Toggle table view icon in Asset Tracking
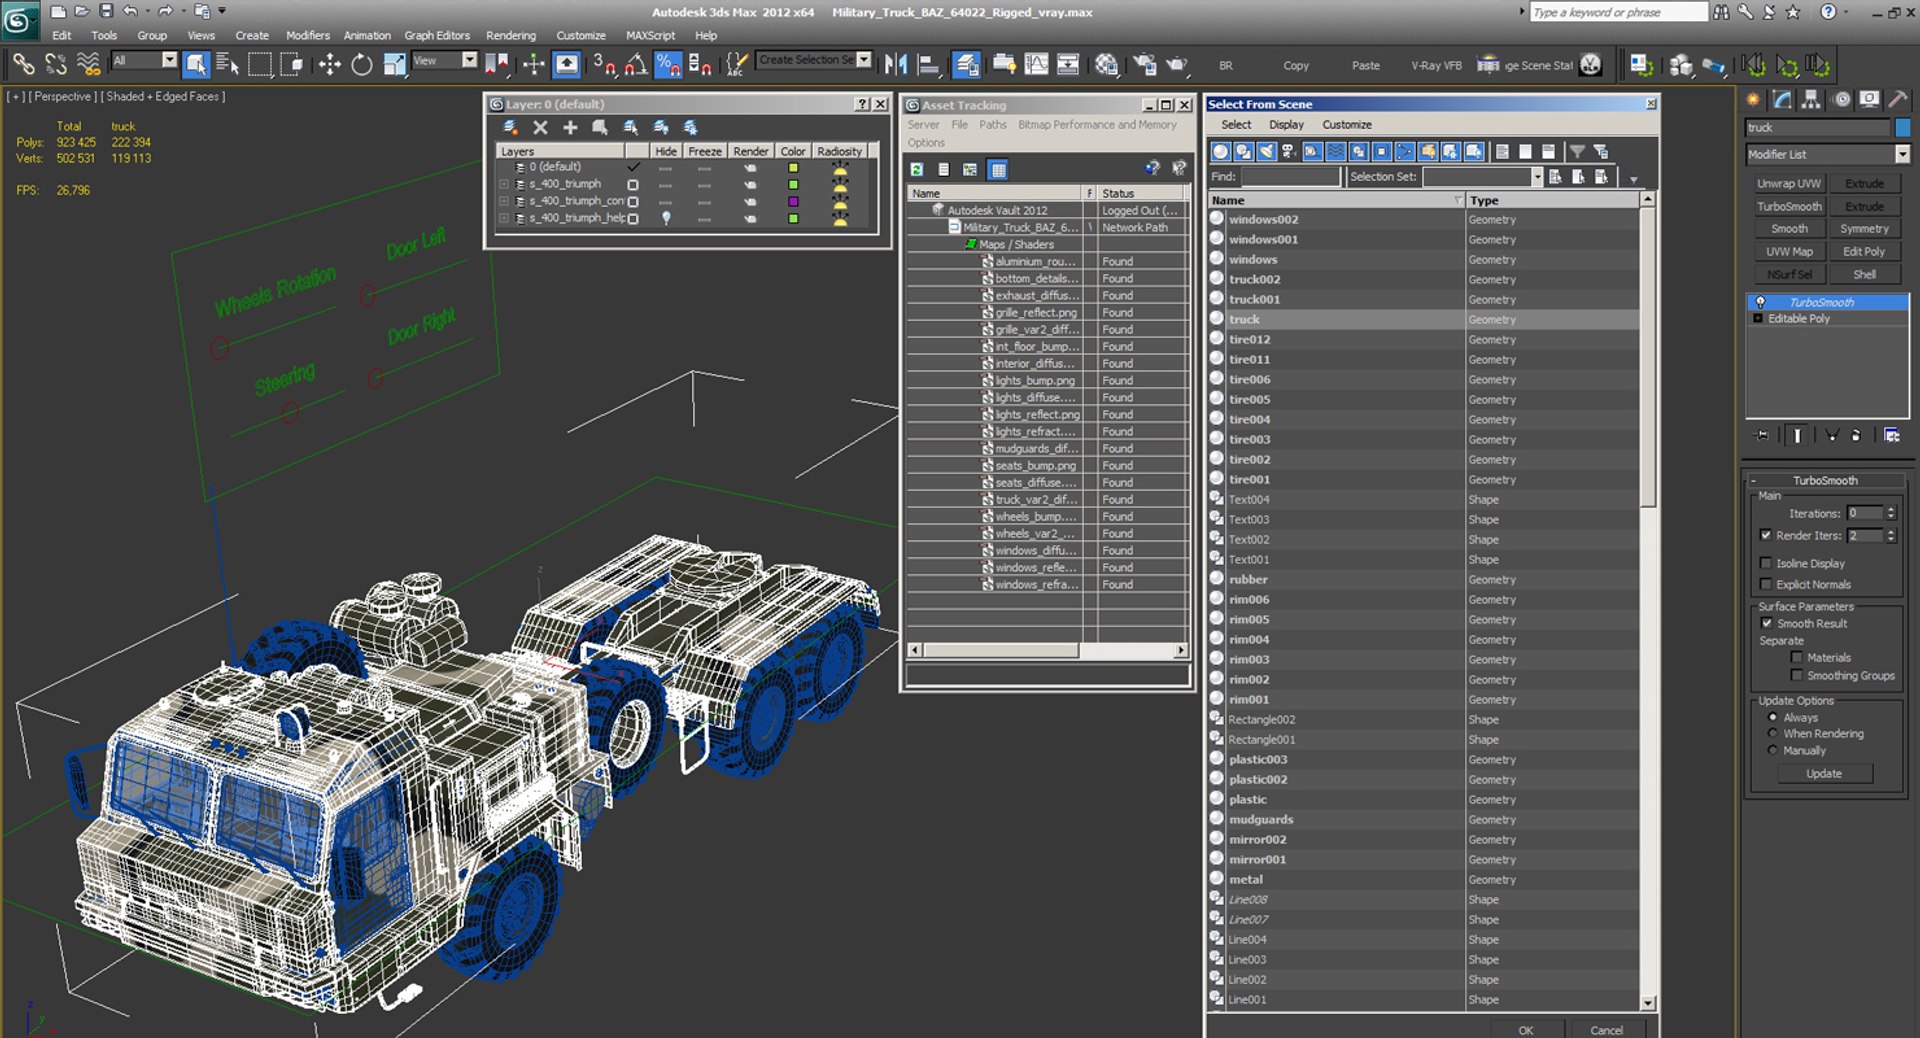Screen dimensions: 1920x1038 point(998,170)
